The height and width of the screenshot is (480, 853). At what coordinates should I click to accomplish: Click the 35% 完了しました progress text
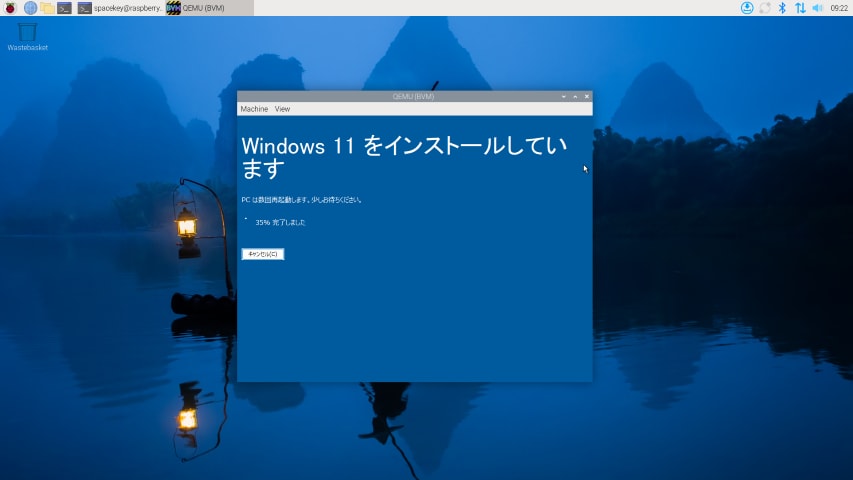coord(280,223)
